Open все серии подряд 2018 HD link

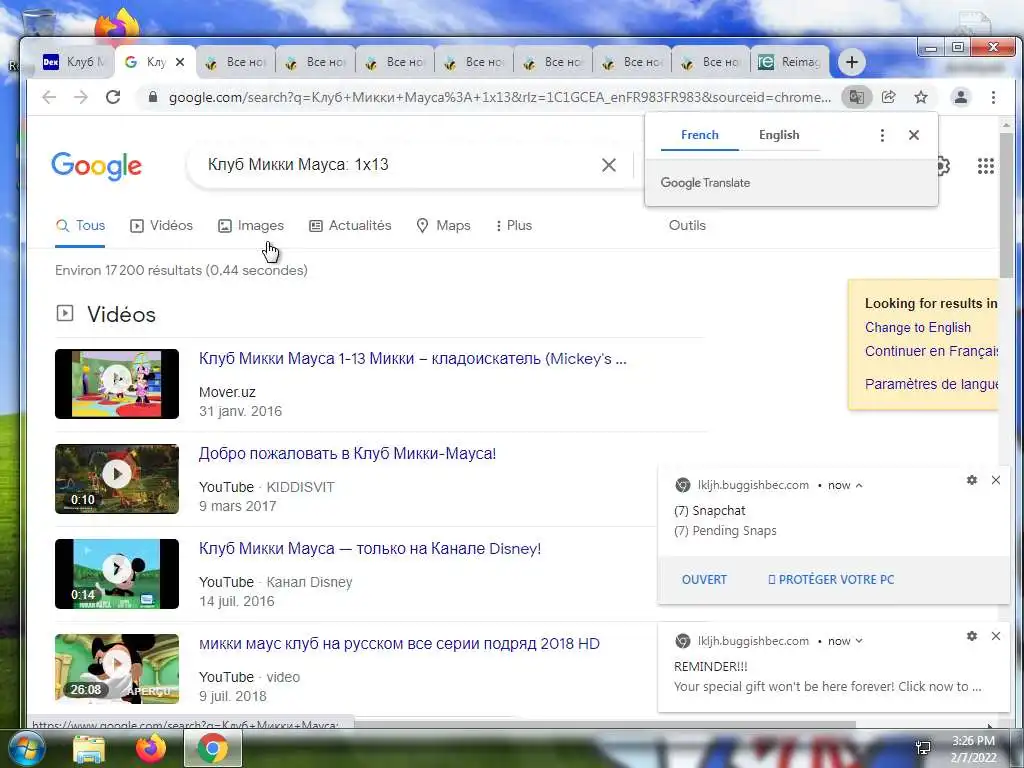click(x=399, y=644)
